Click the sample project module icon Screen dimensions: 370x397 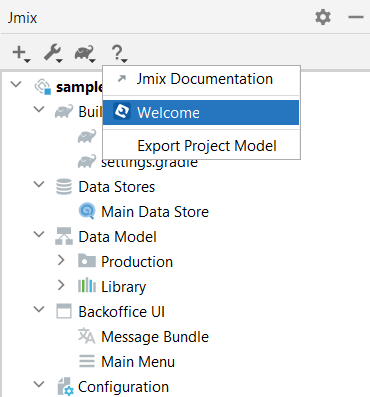click(43, 87)
